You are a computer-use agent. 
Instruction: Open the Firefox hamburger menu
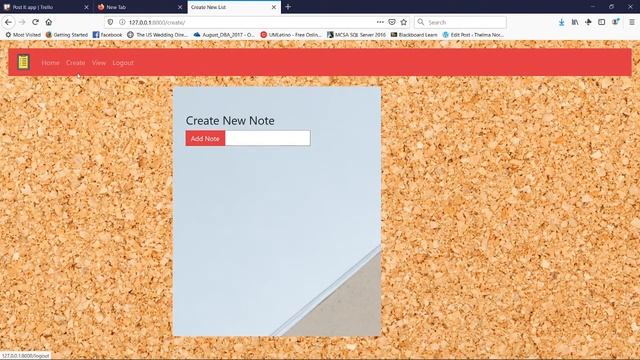pos(631,22)
